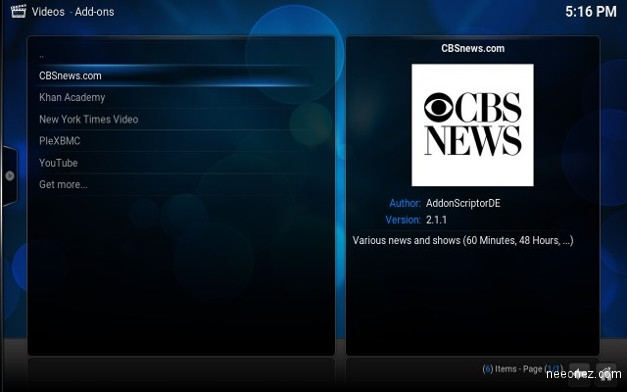
Task: Click the AddonScriptorDE author name
Action: pyautogui.click(x=463, y=203)
